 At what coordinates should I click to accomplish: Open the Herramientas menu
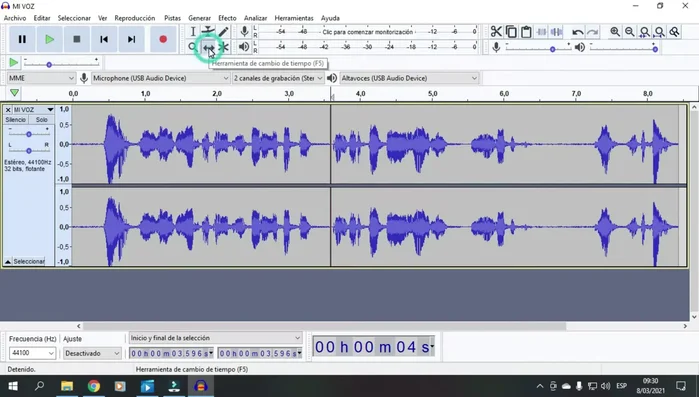coord(294,18)
